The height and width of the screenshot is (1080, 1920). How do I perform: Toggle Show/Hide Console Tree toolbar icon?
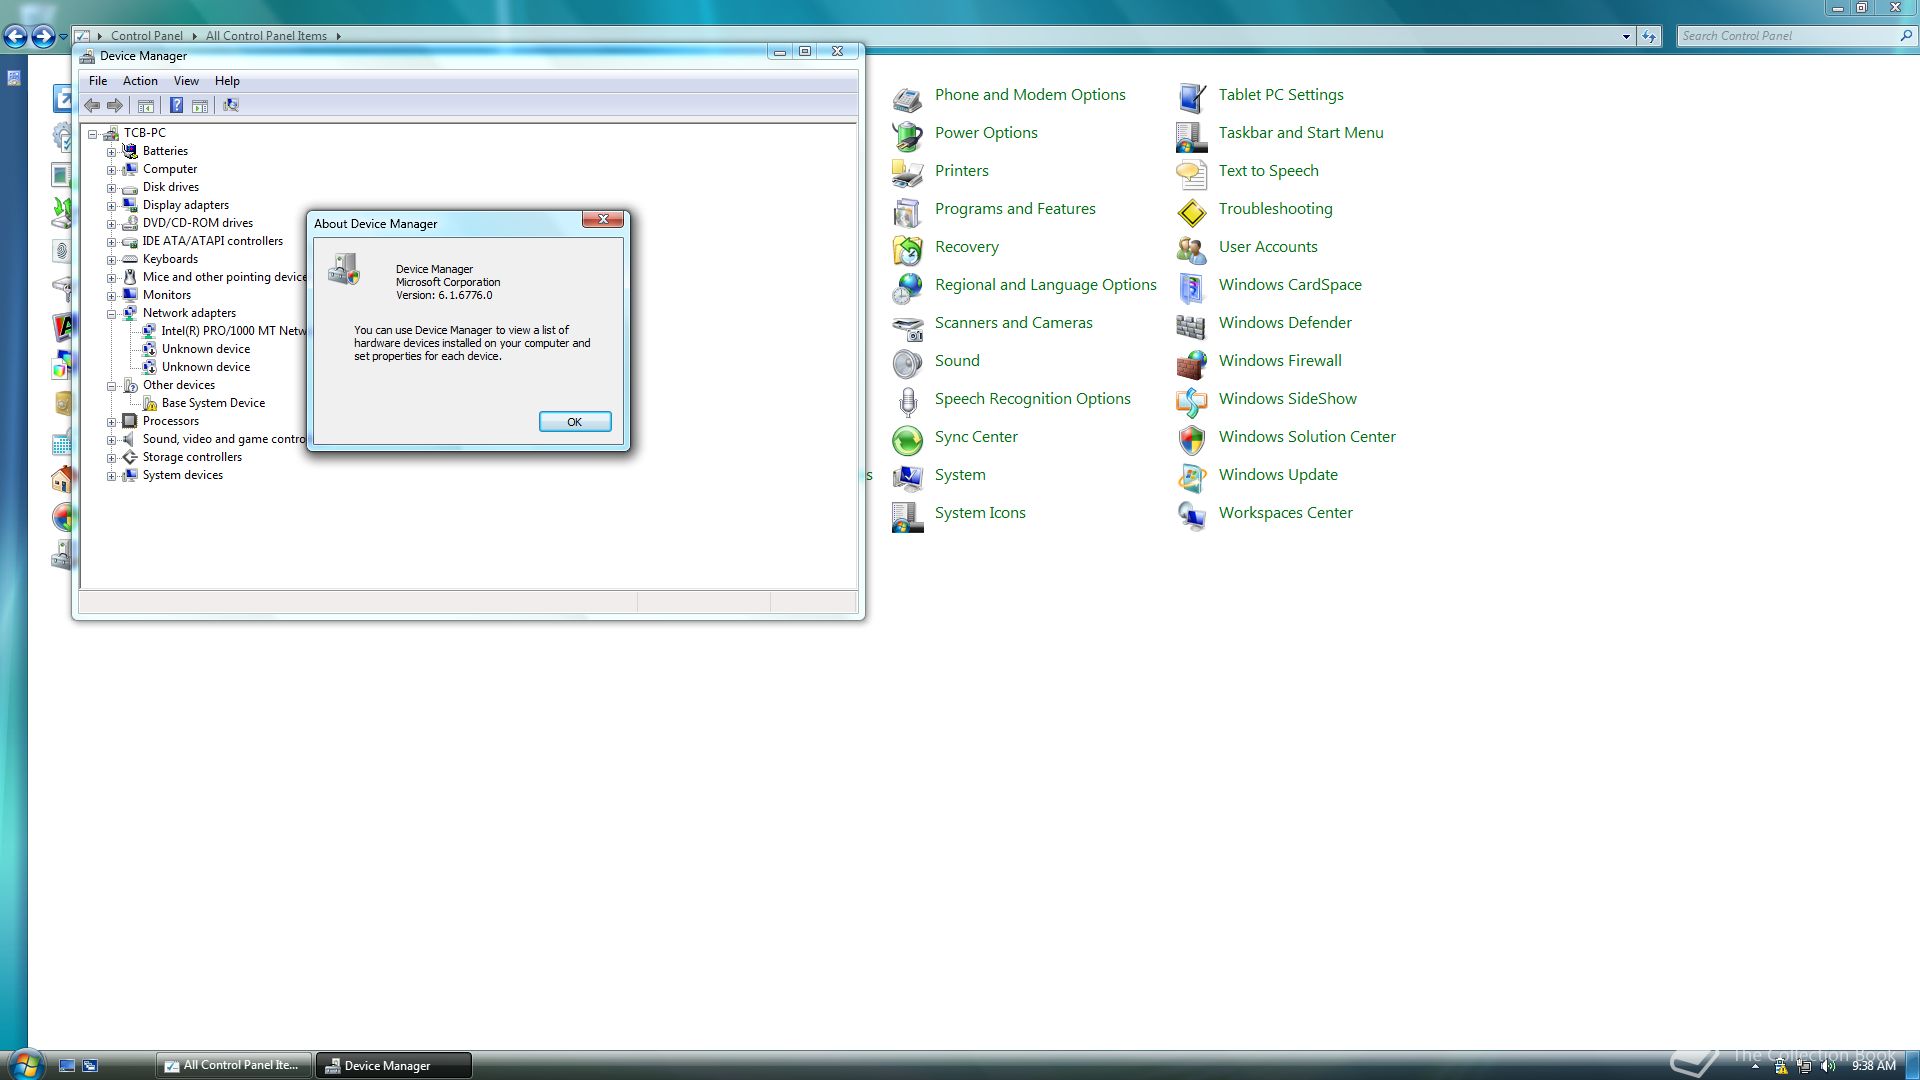(x=146, y=105)
